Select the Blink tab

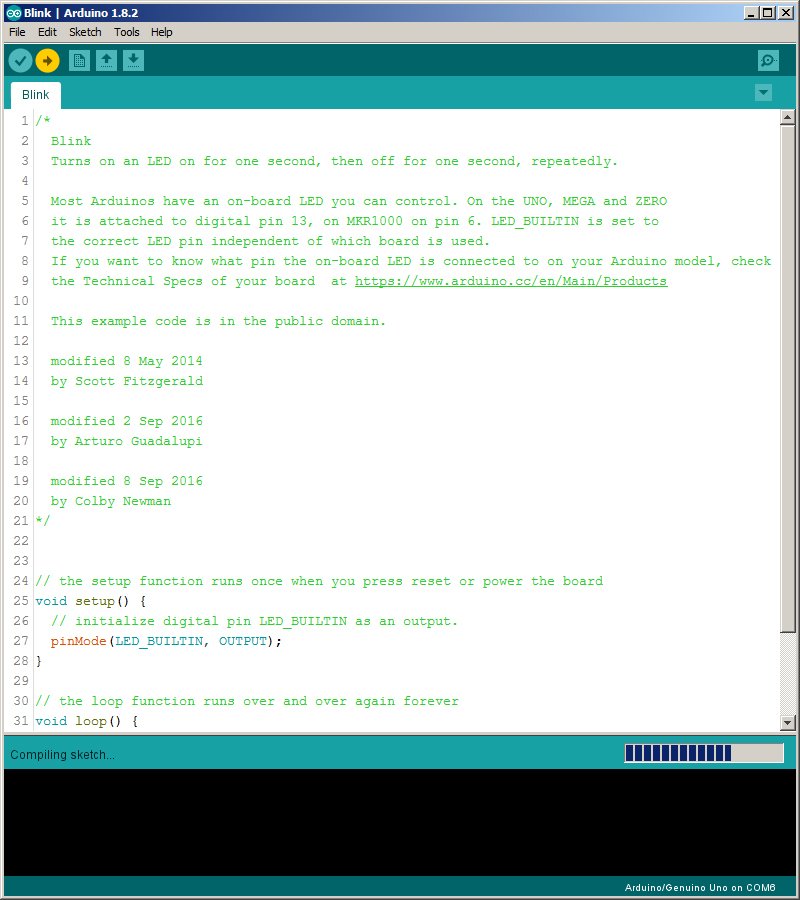click(36, 95)
